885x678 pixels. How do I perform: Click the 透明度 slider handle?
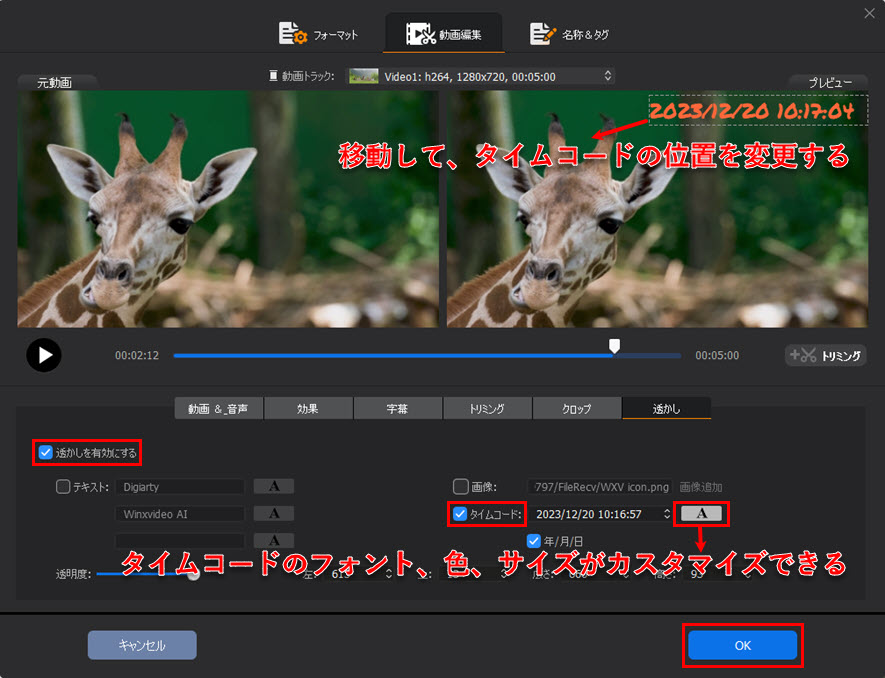pyautogui.click(x=194, y=574)
